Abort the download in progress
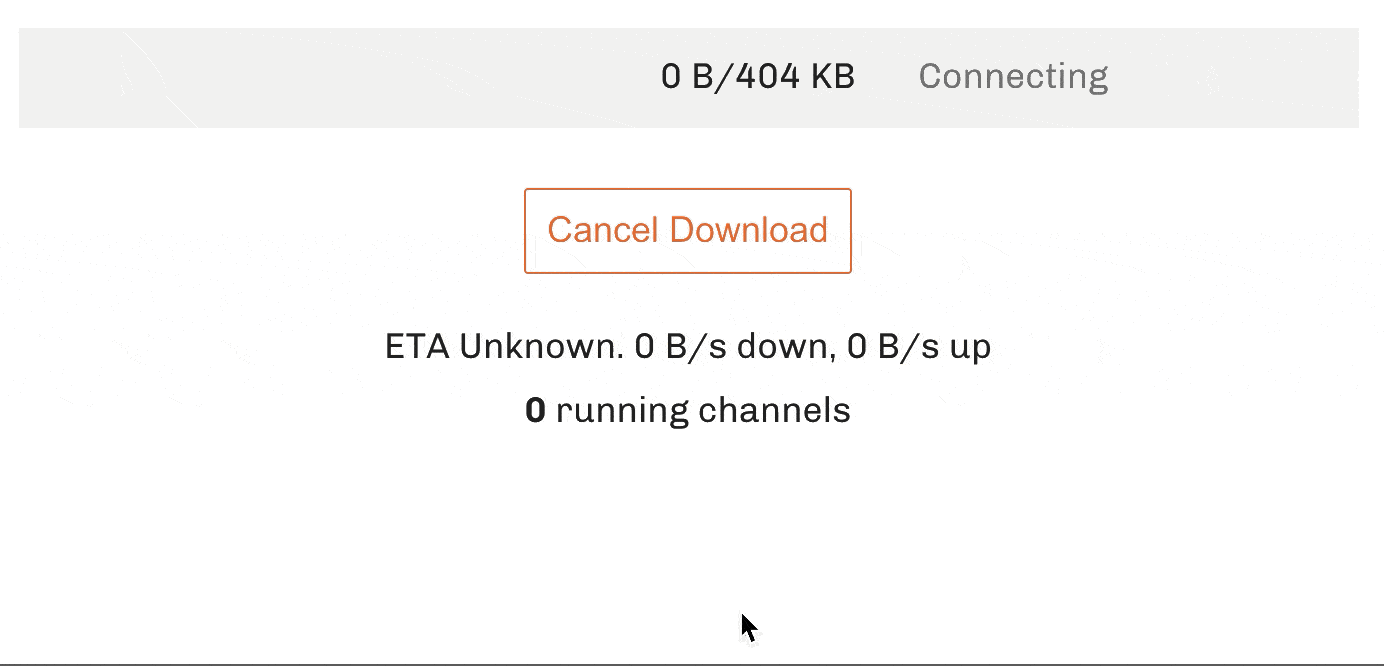 point(688,230)
